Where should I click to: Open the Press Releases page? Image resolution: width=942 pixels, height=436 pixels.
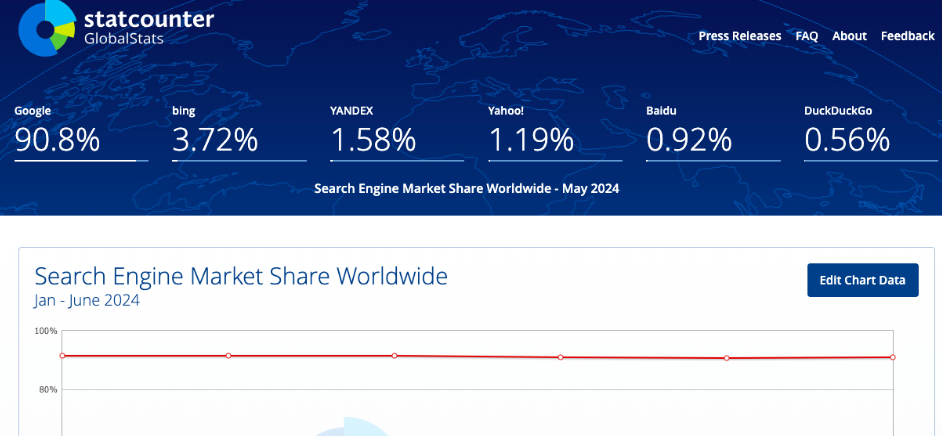tap(739, 36)
